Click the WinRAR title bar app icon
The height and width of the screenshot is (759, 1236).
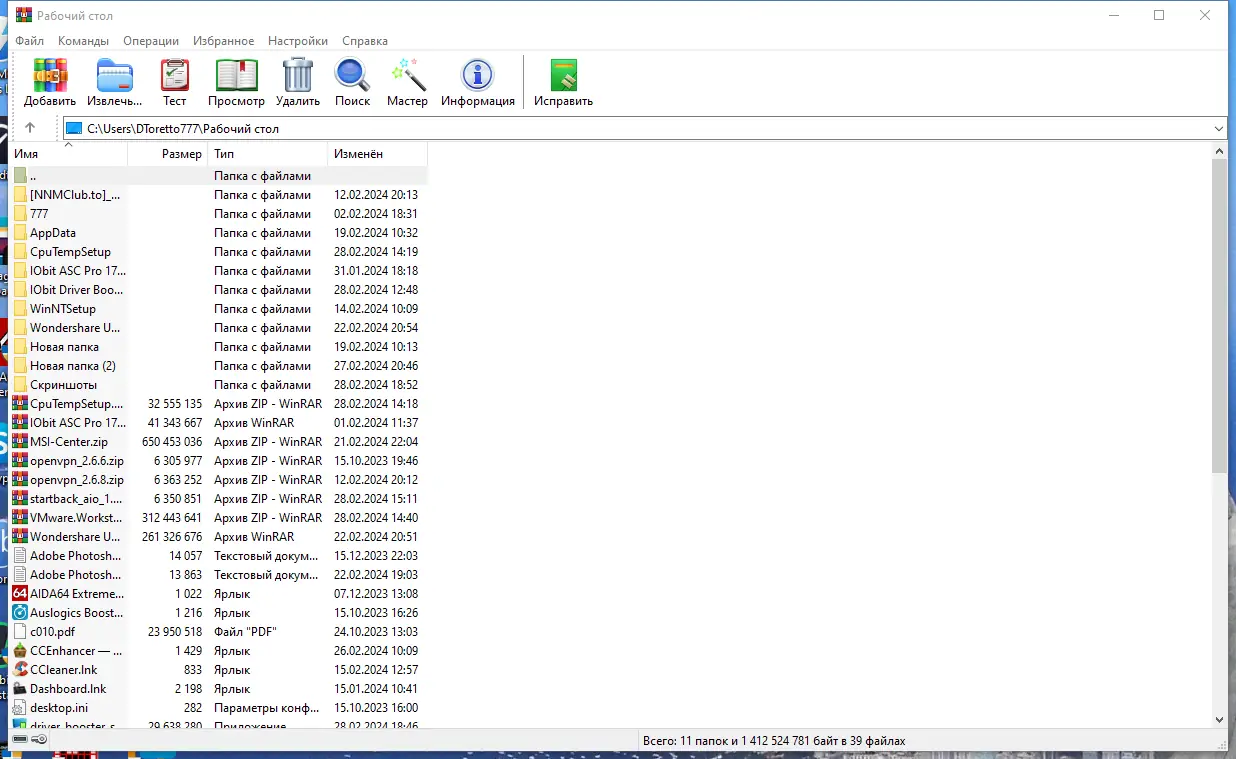pos(24,15)
